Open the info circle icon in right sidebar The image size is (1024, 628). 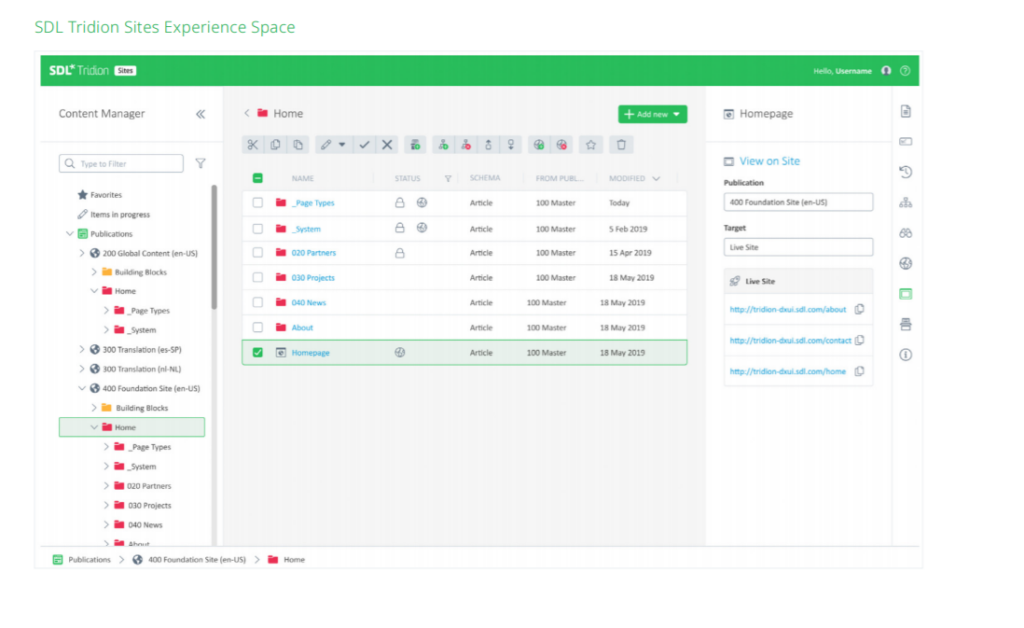coord(906,355)
